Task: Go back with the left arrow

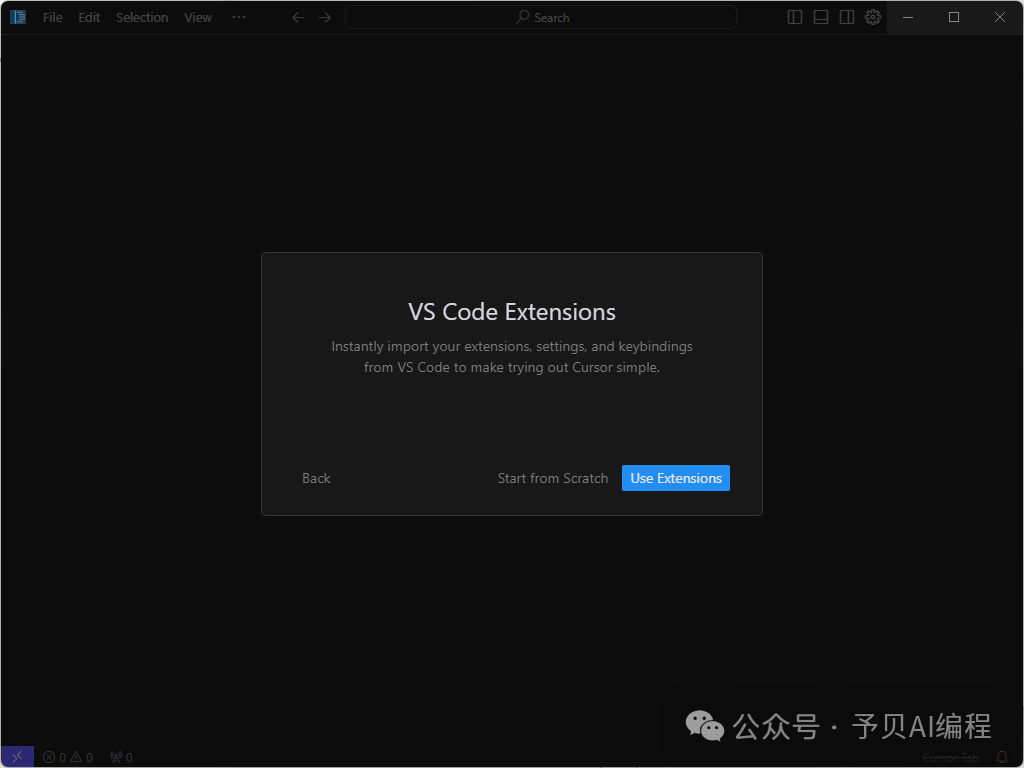Action: (x=298, y=18)
